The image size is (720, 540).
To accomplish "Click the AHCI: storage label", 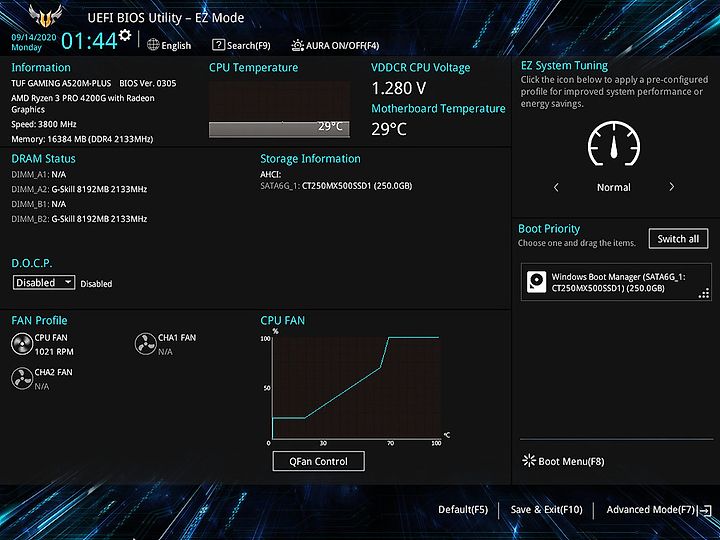I will (270, 174).
